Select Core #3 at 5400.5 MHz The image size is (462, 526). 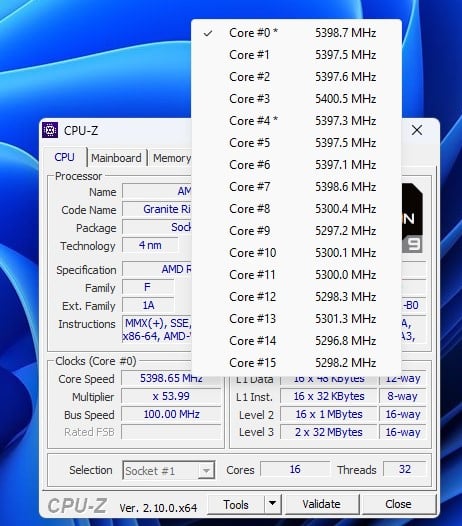pos(296,99)
